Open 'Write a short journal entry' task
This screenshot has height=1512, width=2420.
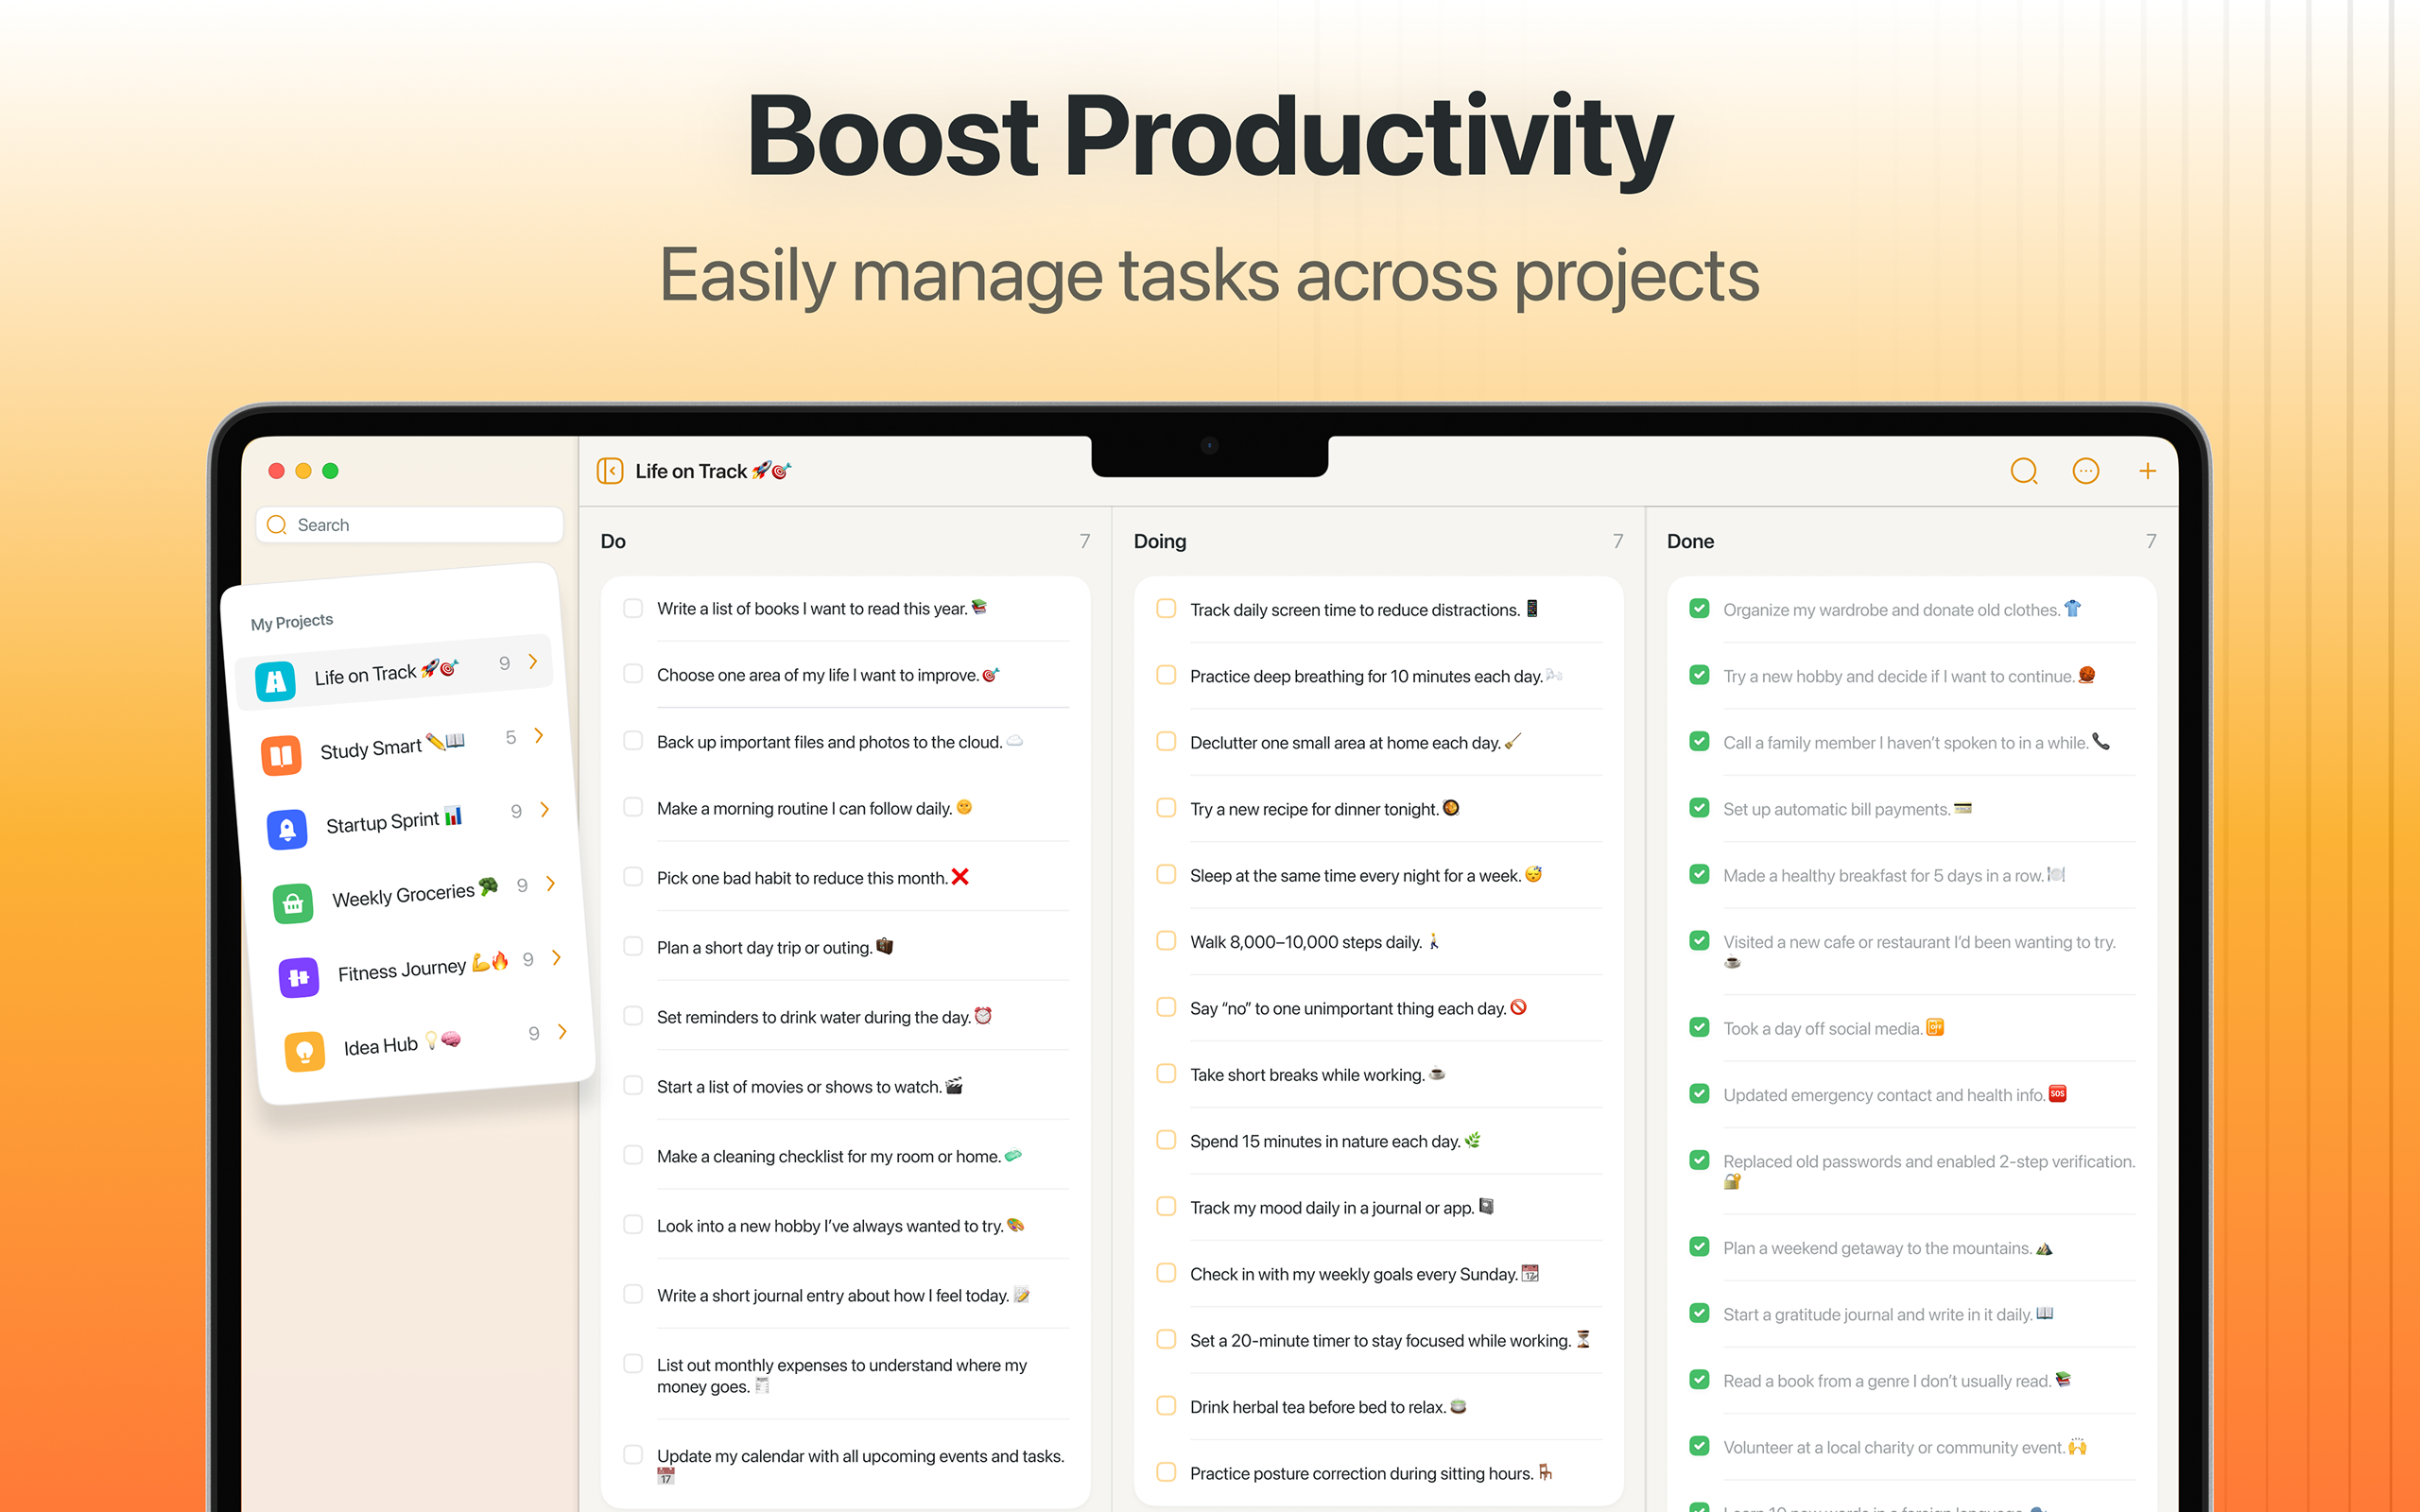pyautogui.click(x=843, y=1295)
